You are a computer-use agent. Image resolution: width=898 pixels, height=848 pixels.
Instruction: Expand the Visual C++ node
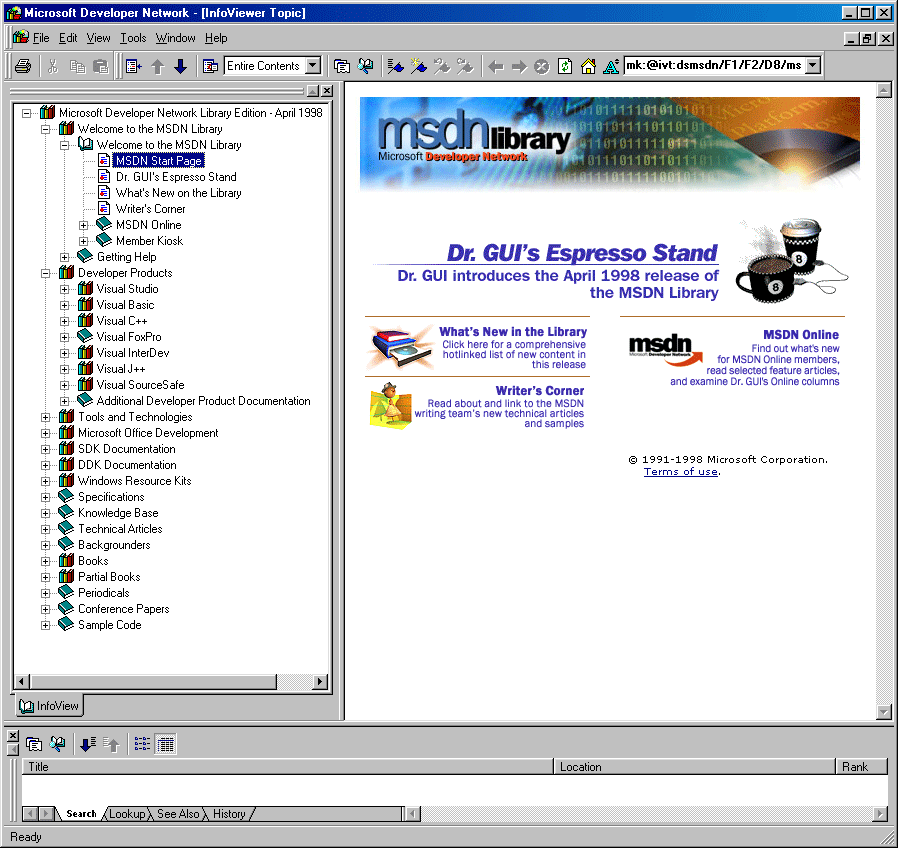coord(65,321)
